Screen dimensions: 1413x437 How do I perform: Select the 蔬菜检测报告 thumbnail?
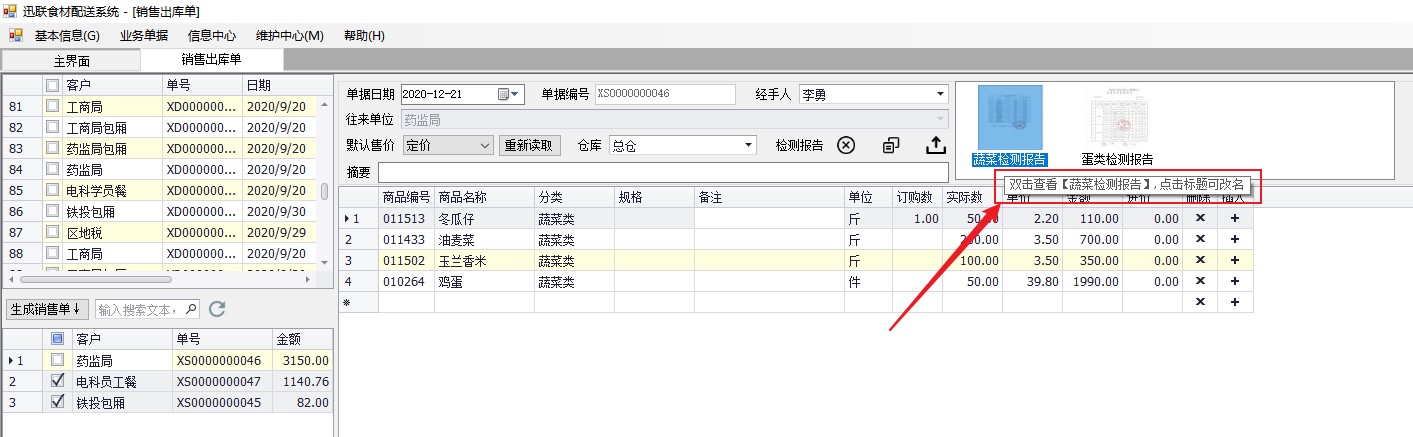[x=1009, y=118]
